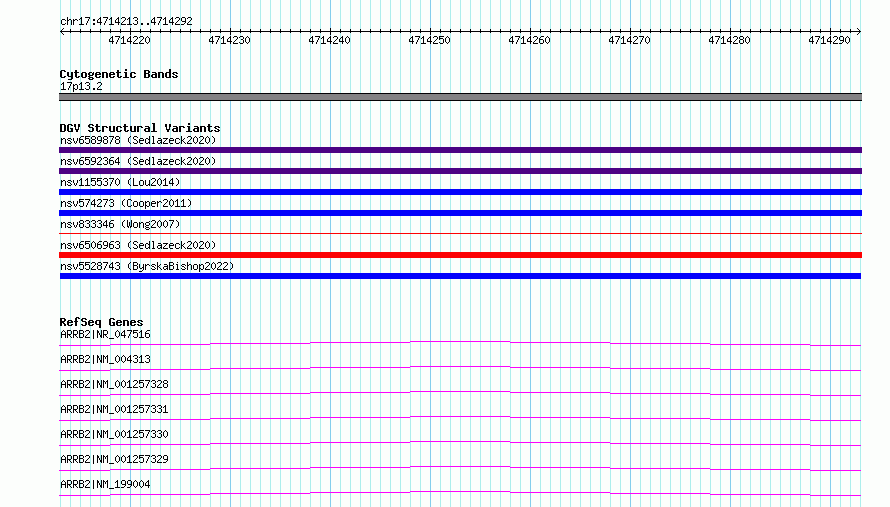Screen dimensions: 890x507
Task: Select transcript ARRB2|NR_047516 label
Action: 105,334
